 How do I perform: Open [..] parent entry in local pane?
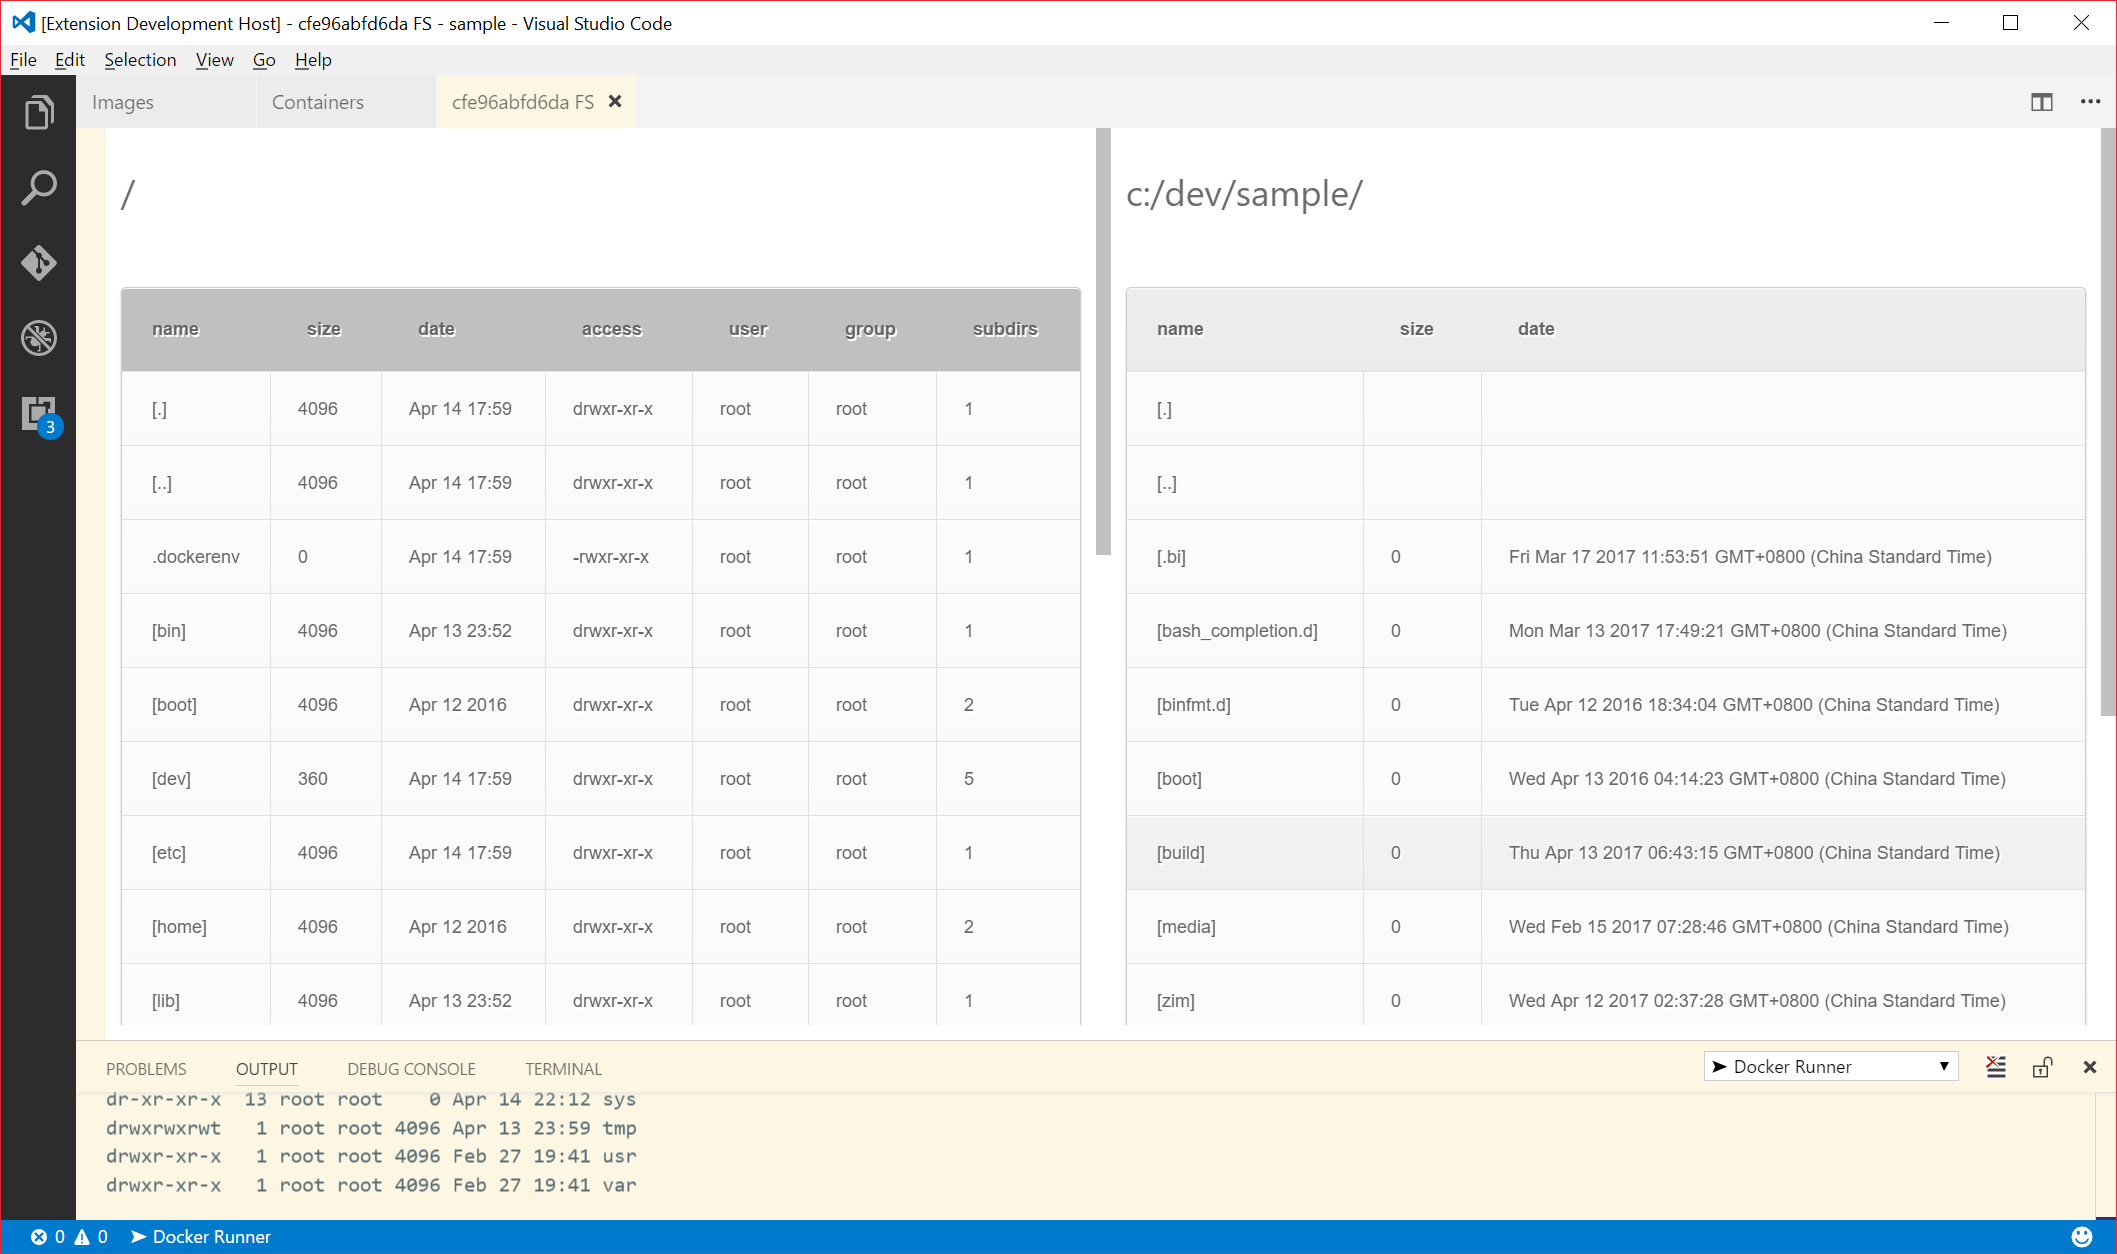[1167, 483]
